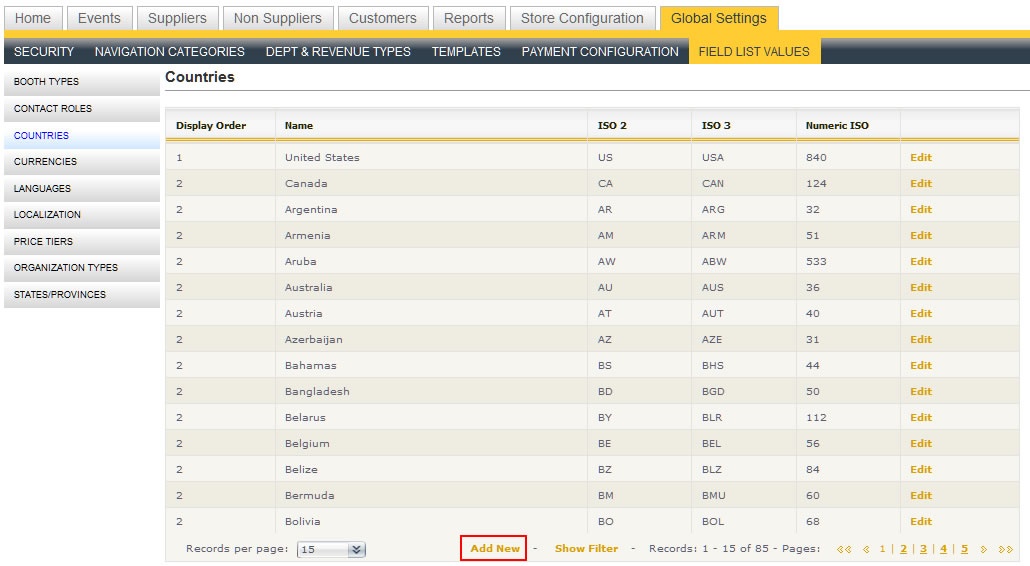Edit the Bangladesh record
The height and width of the screenshot is (566, 1030).
(920, 391)
